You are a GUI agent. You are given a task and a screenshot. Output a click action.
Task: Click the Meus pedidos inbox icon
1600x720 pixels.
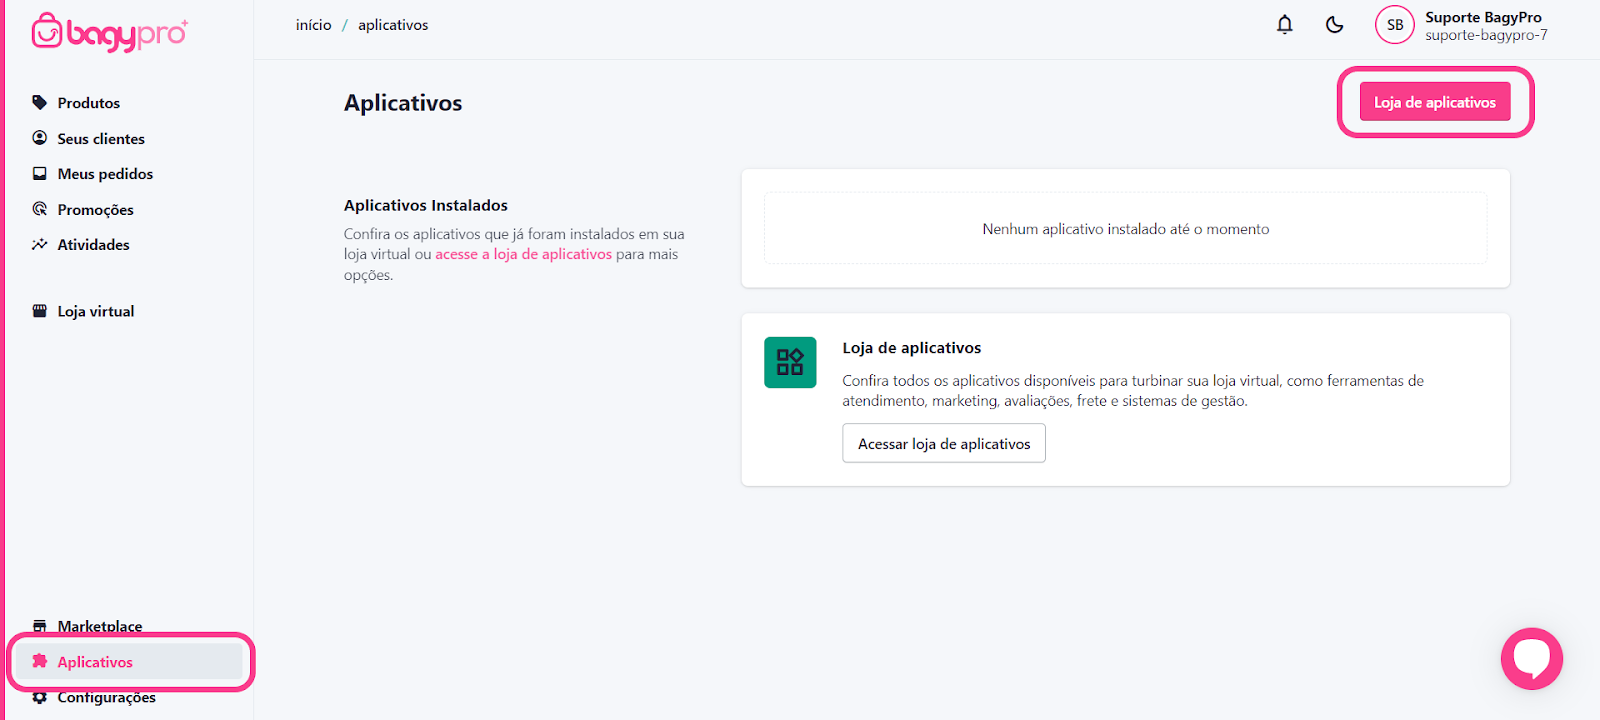[40, 173]
